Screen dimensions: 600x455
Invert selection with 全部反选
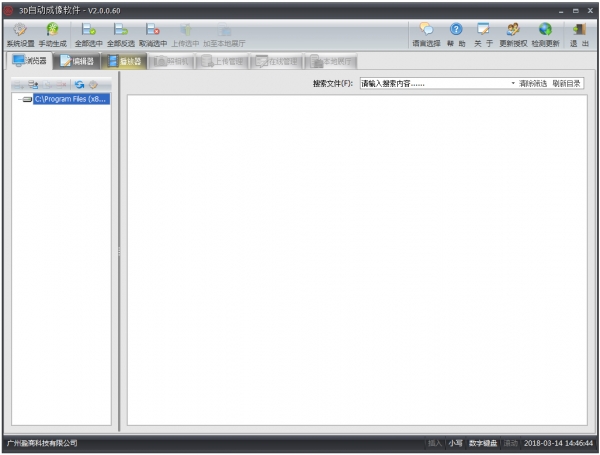coord(121,35)
